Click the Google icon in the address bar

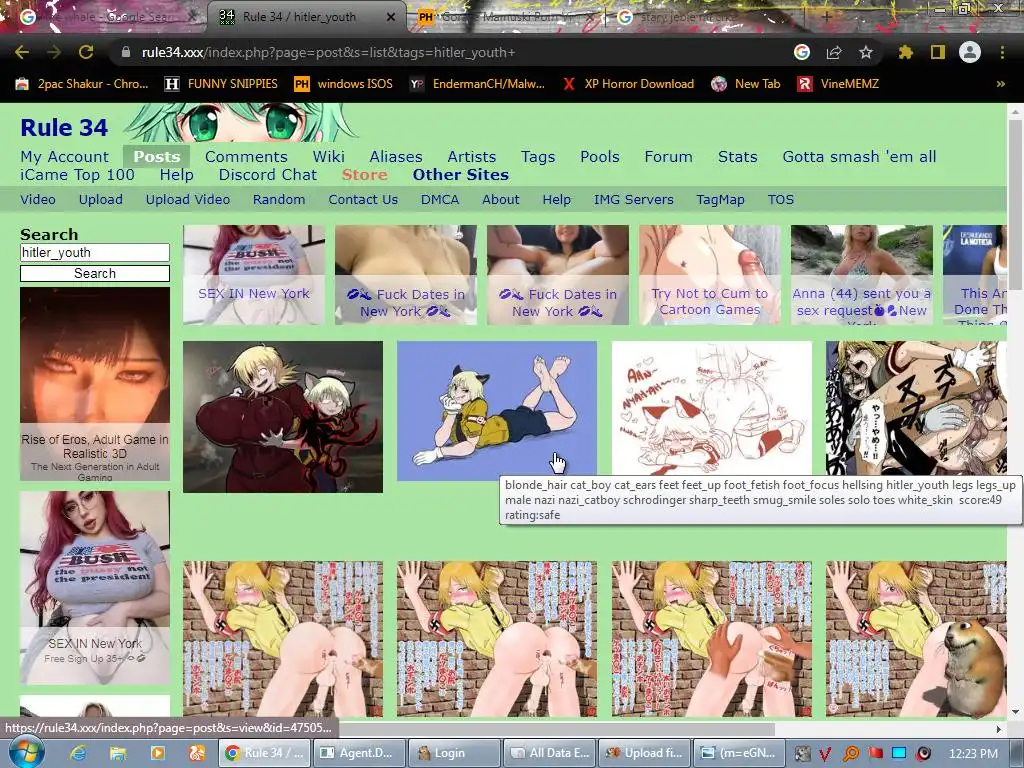tap(802, 52)
